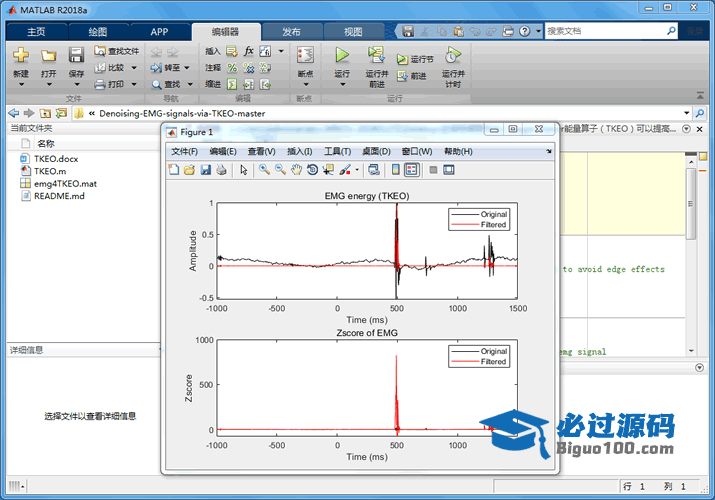The width and height of the screenshot is (715, 500).
Task: Click the 查找文件 (Find Files) button
Action: (116, 51)
